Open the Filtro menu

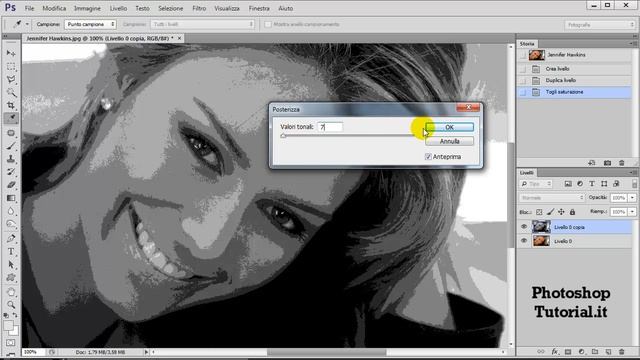click(x=199, y=8)
